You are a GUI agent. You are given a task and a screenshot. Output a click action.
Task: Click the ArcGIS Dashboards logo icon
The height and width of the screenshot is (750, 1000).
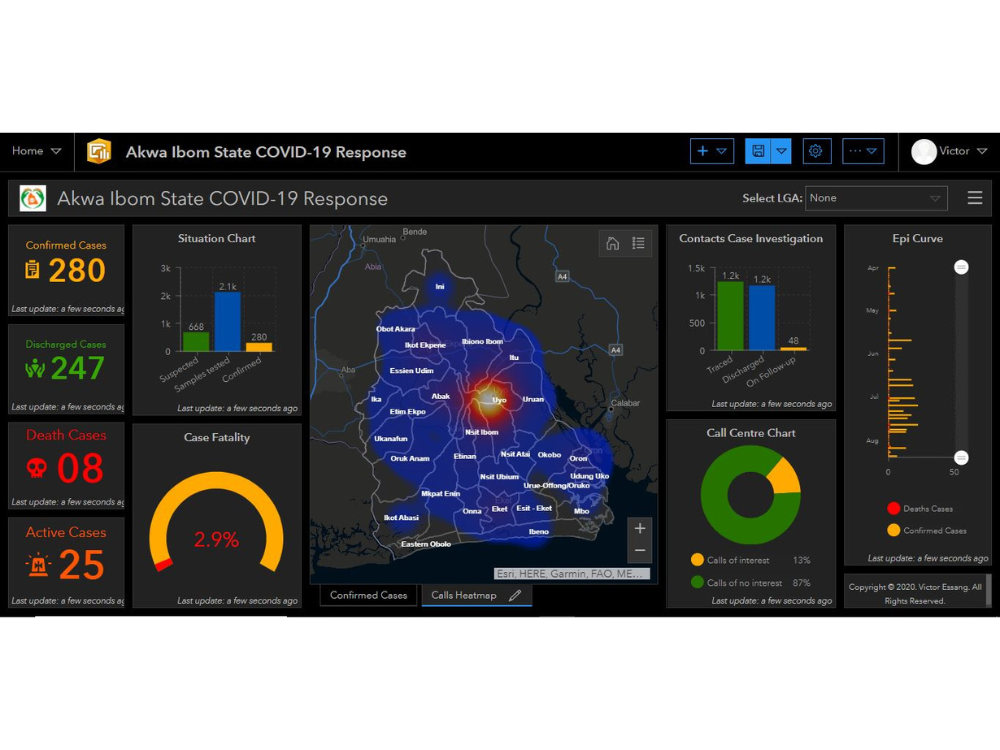point(99,152)
